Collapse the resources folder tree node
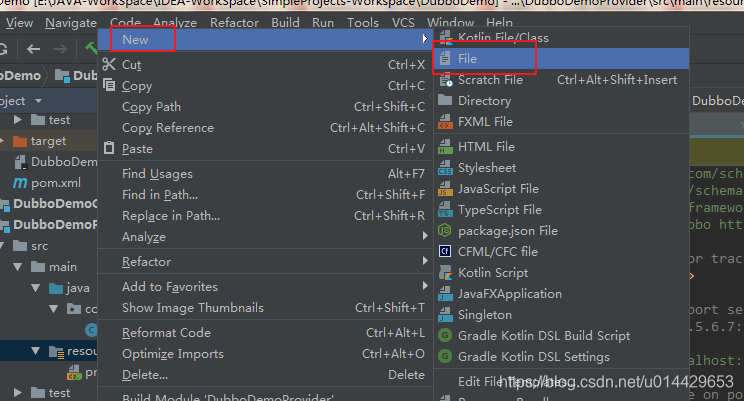 [x=36, y=351]
